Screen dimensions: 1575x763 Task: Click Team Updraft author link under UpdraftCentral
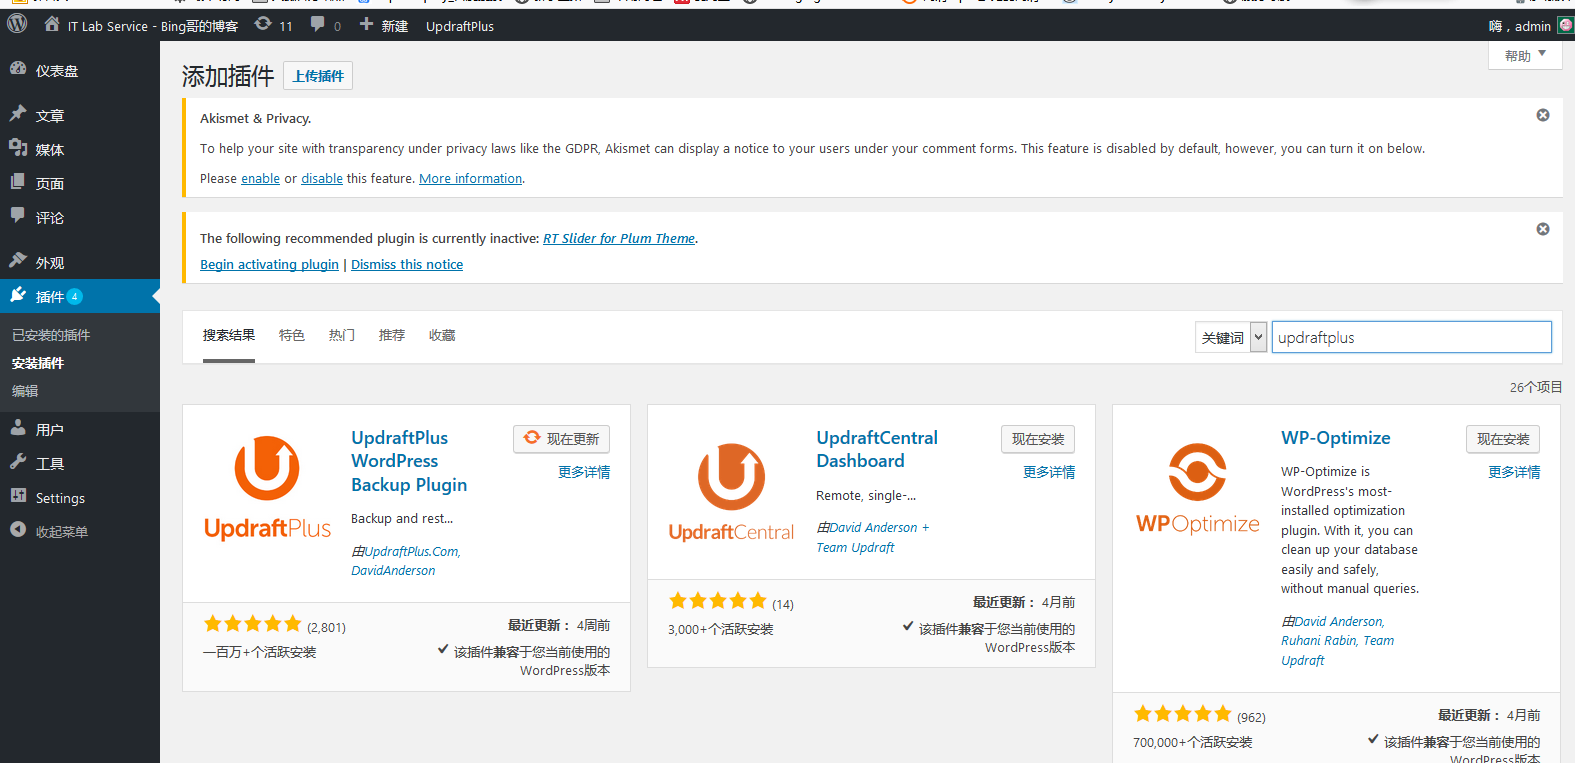click(855, 548)
